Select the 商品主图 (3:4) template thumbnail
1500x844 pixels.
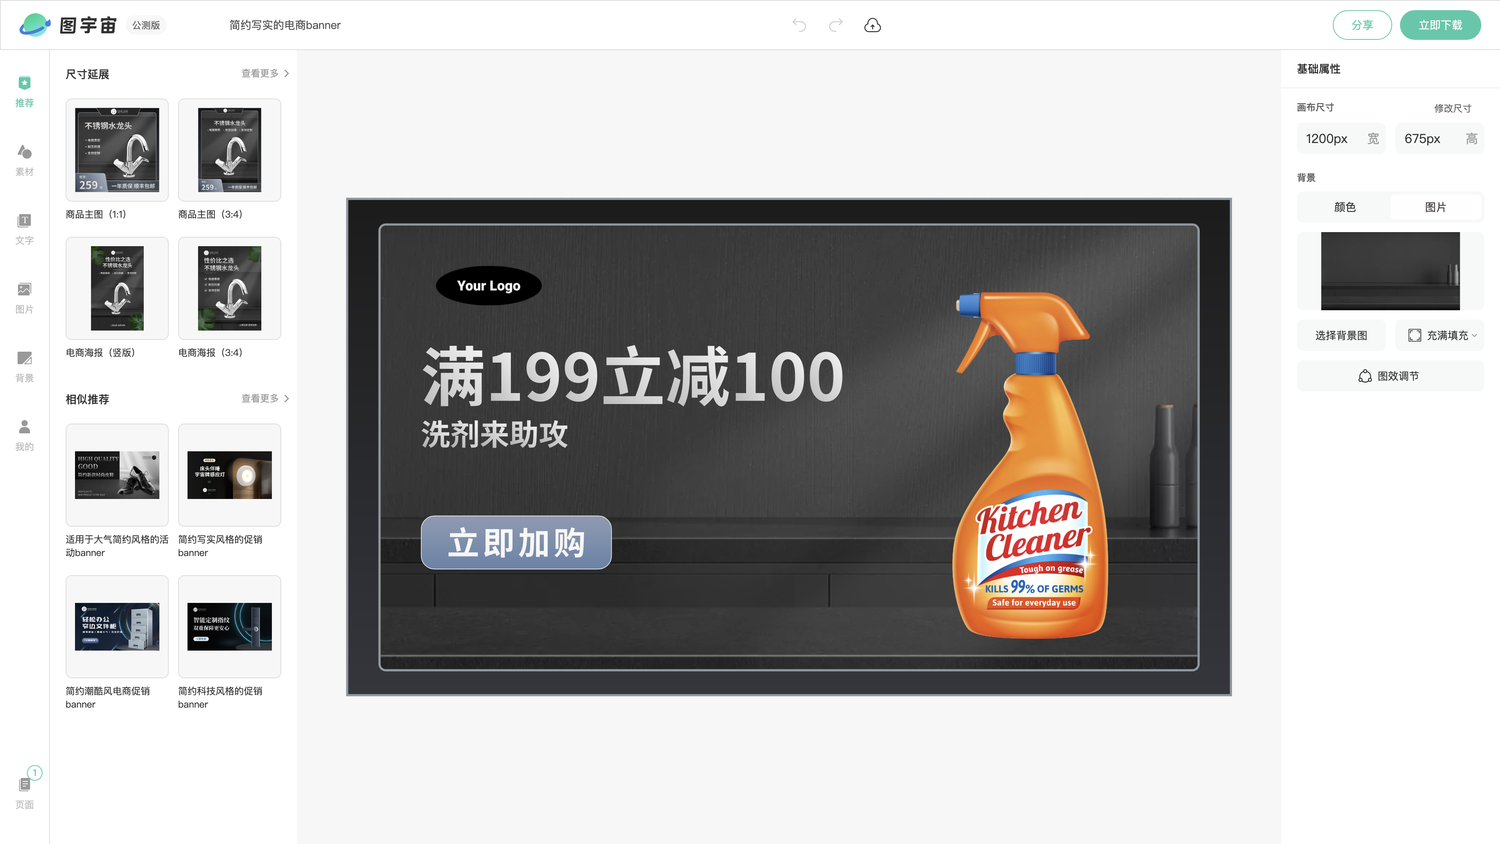pos(229,150)
